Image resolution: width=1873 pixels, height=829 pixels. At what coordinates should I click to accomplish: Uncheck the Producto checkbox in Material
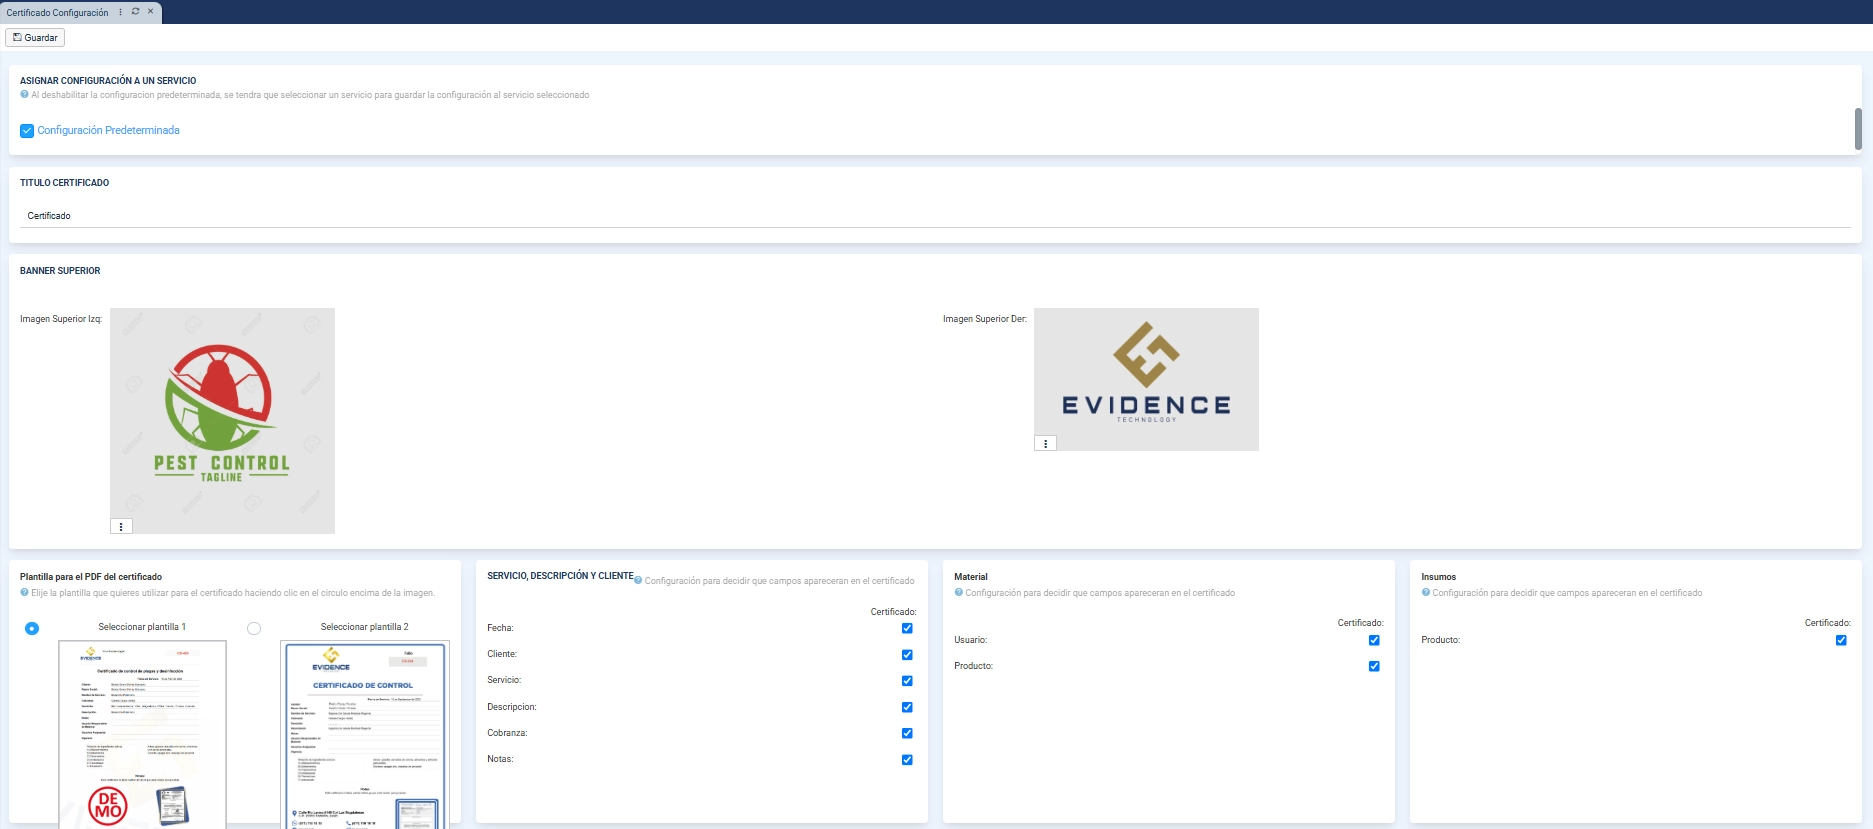1374,666
